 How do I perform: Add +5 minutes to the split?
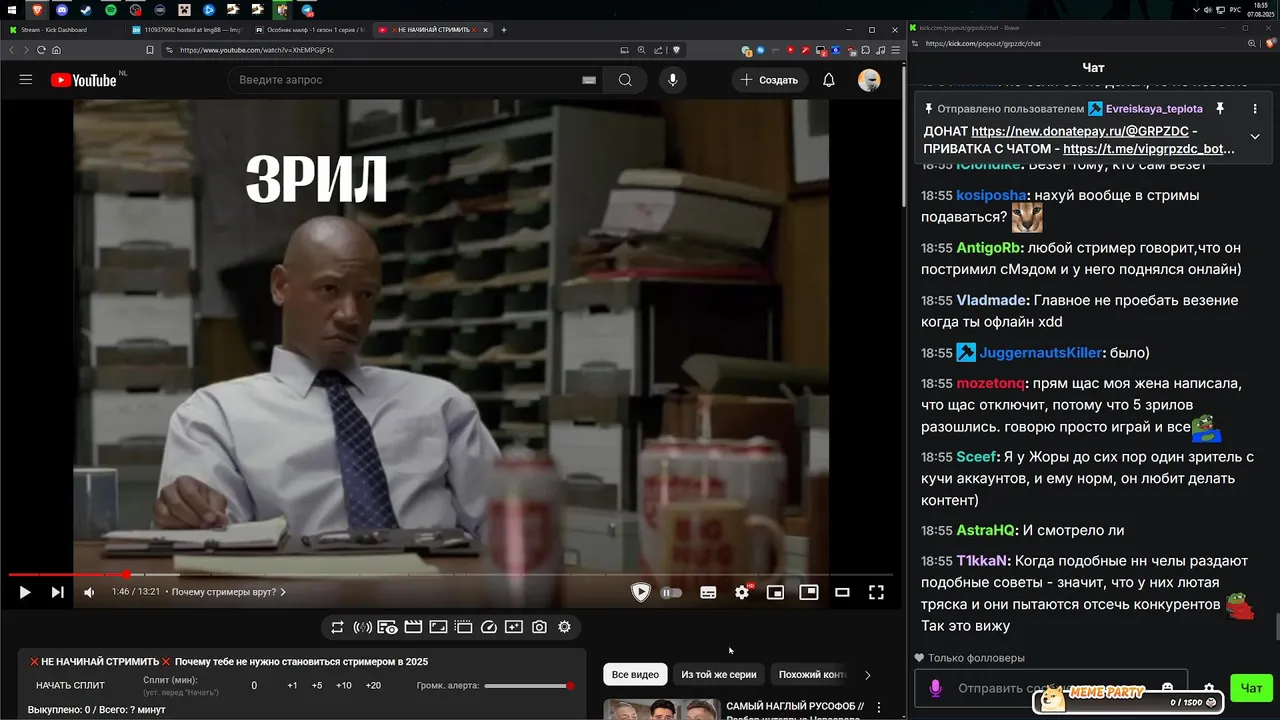point(317,686)
